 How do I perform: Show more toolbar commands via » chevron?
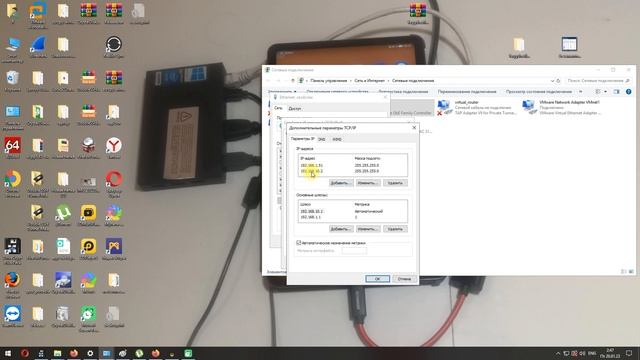click(x=581, y=92)
